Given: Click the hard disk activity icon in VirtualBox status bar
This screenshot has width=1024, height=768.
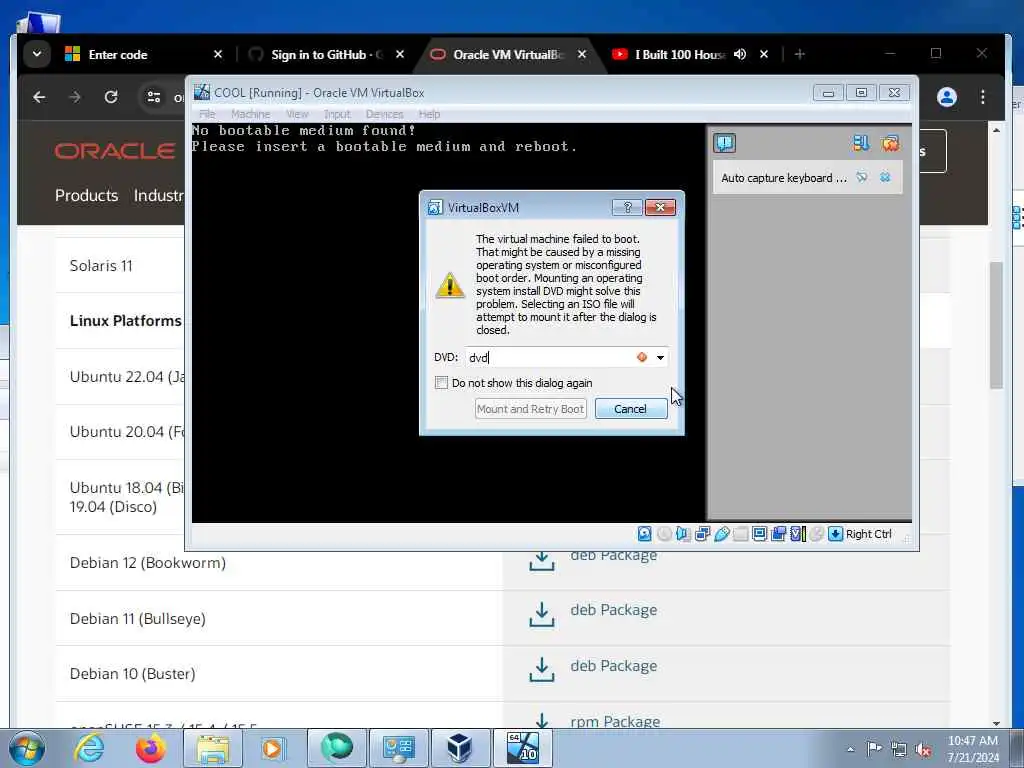Looking at the screenshot, I should pos(645,534).
